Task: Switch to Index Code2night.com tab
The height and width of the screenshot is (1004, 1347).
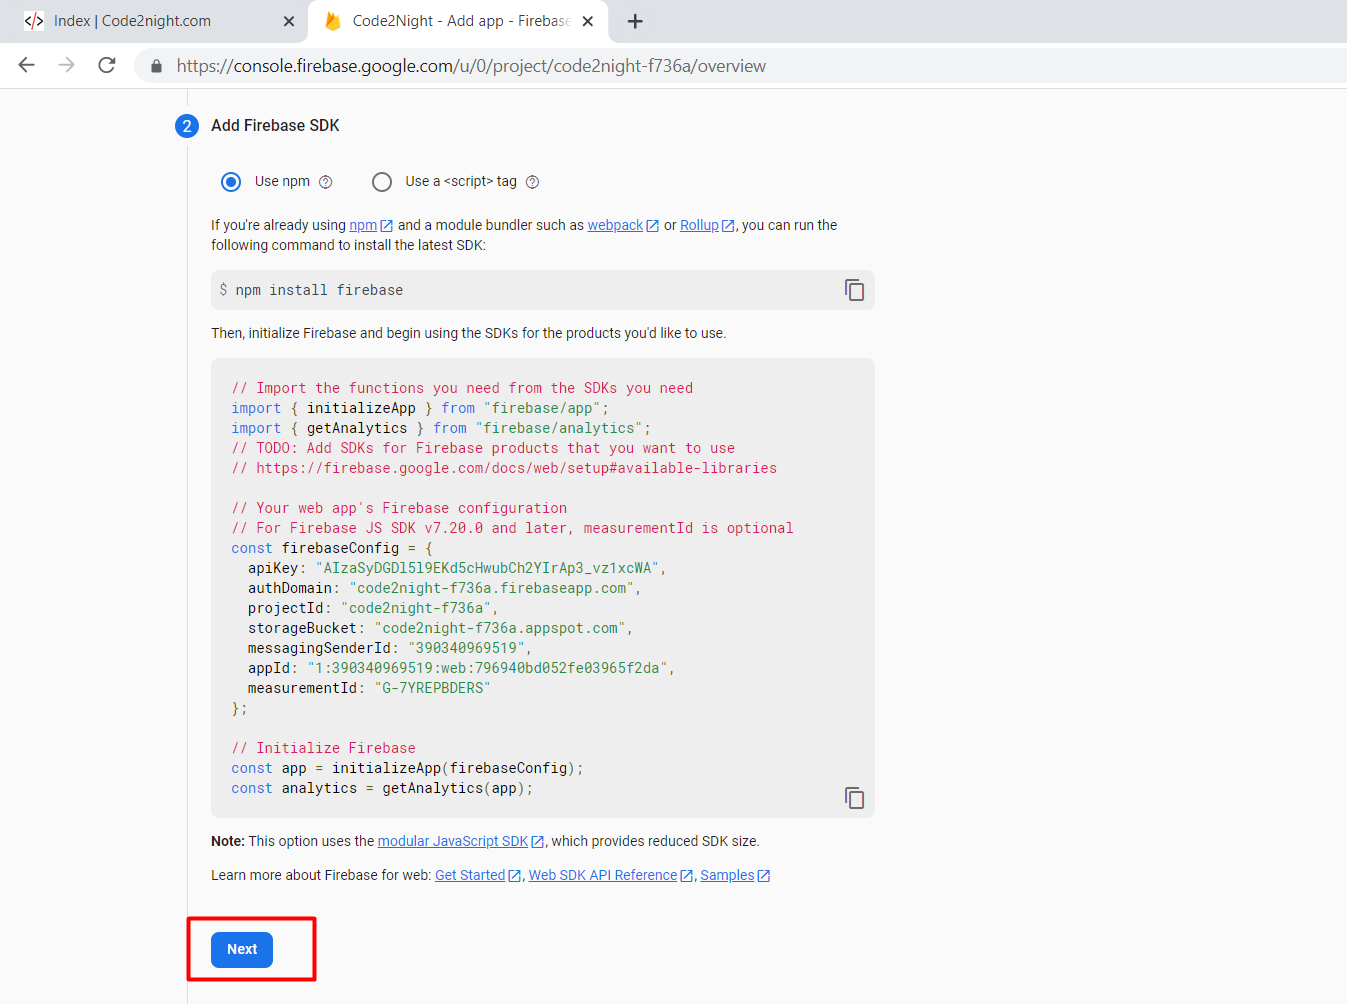Action: click(x=155, y=21)
